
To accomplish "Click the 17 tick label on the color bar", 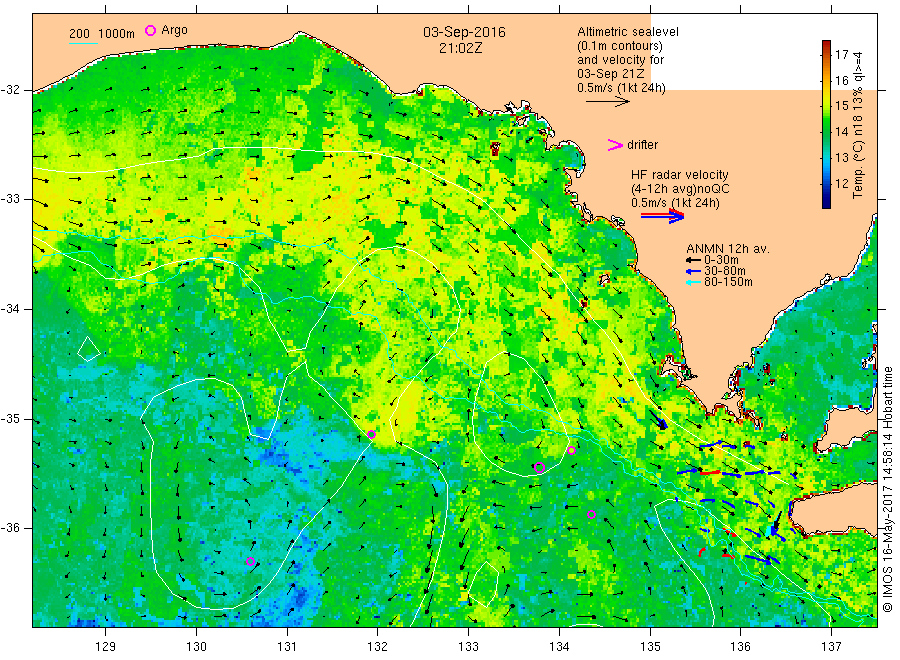I will coord(841,55).
